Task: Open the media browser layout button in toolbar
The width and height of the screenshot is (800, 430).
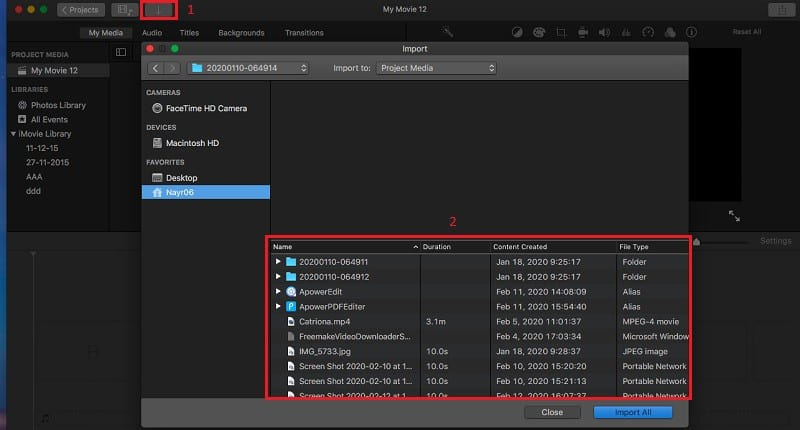Action: point(124,10)
